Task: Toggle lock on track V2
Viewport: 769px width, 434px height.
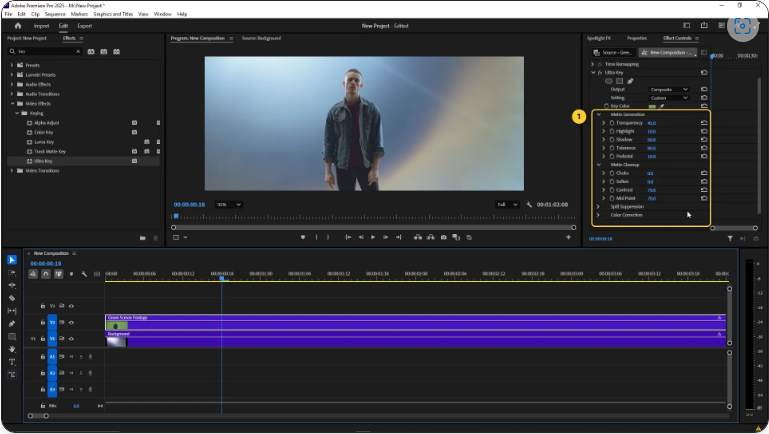Action: (43, 323)
